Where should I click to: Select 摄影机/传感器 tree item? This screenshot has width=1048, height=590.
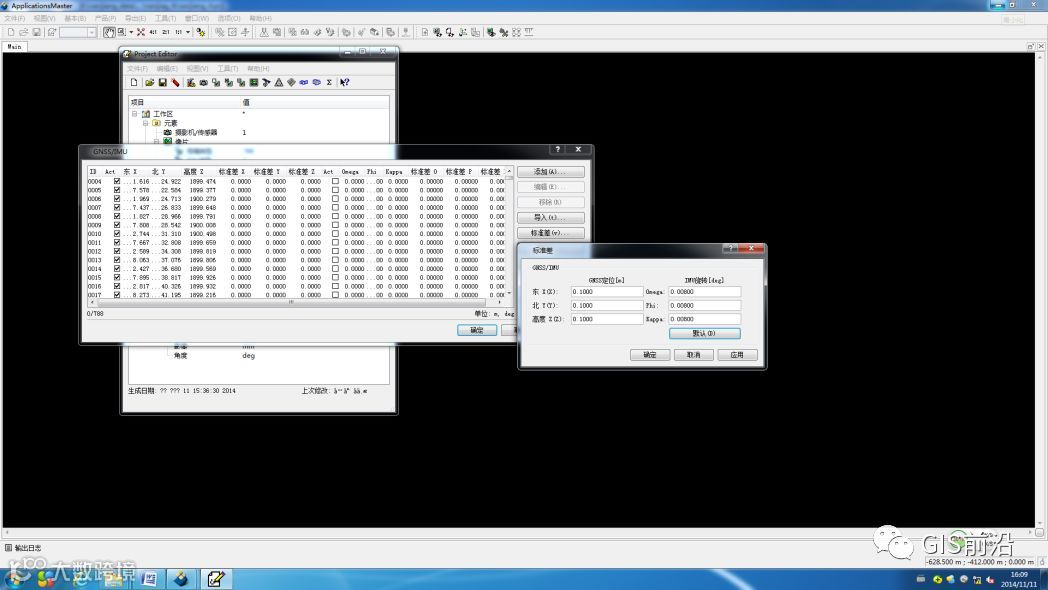[x=196, y=132]
